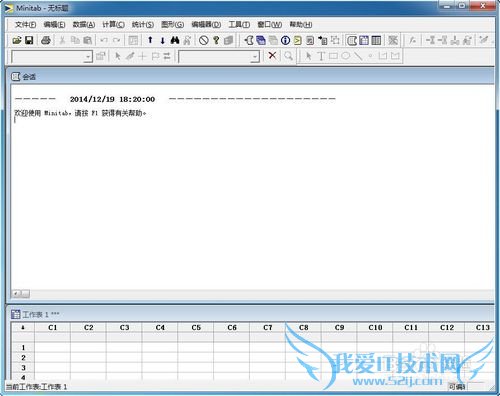Open the 编辑器(D) menu

pos(206,24)
